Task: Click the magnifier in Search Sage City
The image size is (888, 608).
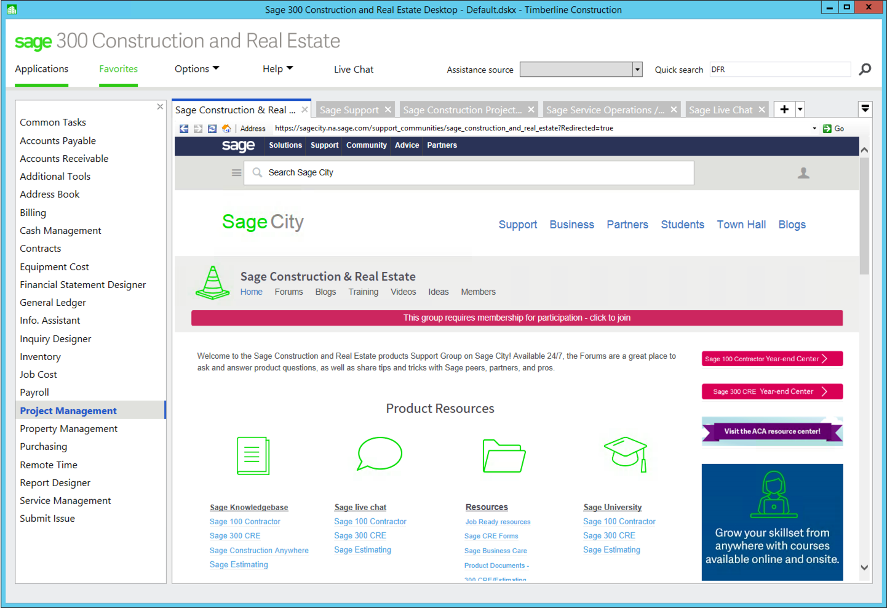Action: pos(257,173)
